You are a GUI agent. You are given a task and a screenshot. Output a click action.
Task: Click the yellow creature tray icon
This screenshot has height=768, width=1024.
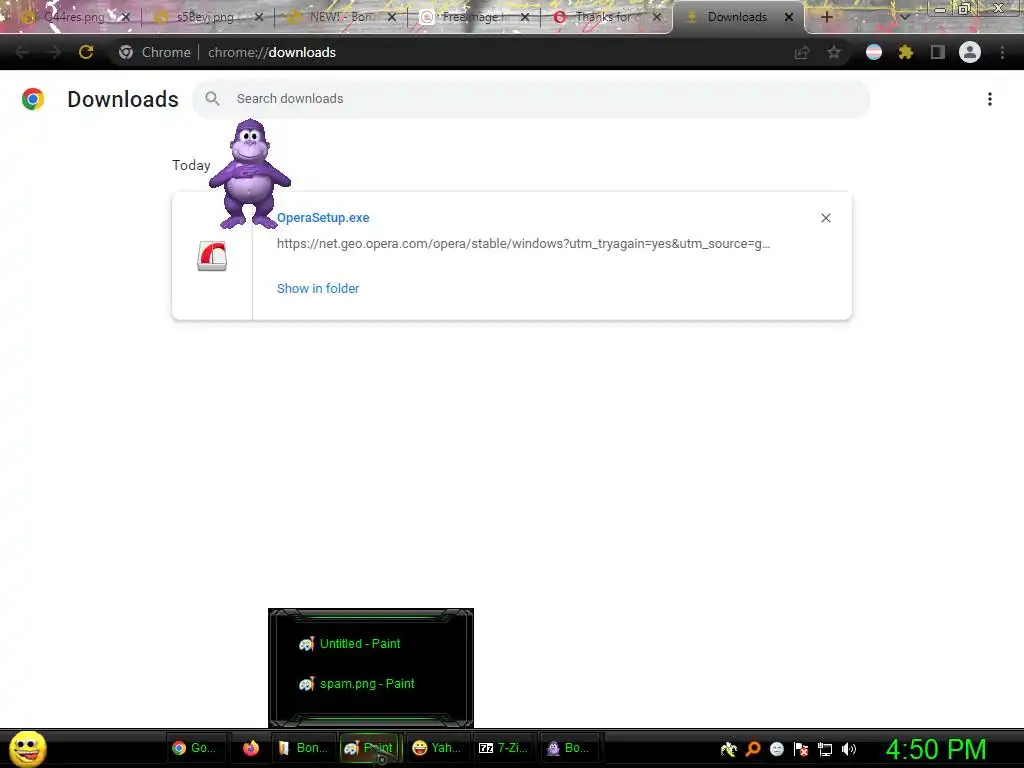729,749
